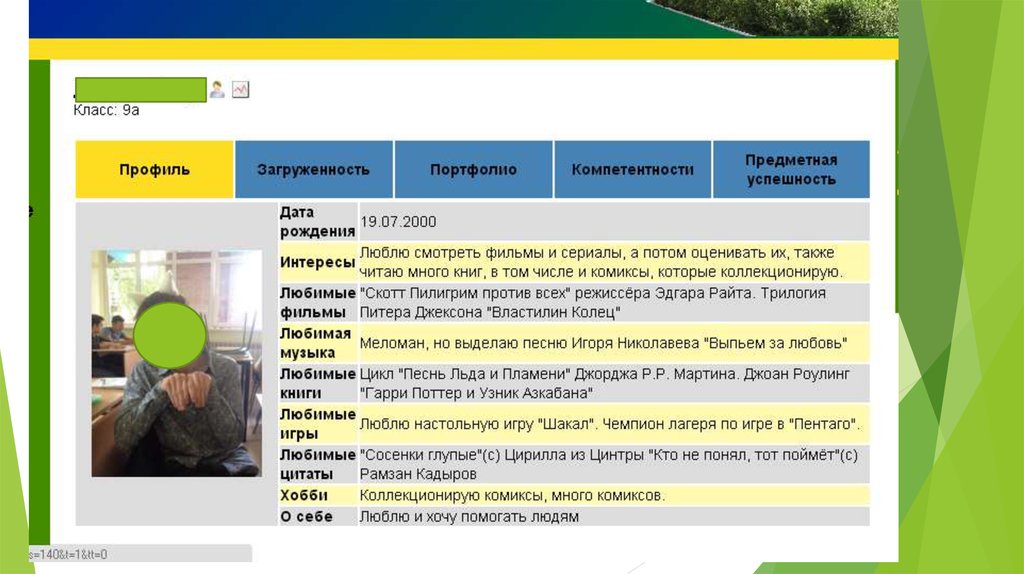Click the Любимые фильмы label
The height and width of the screenshot is (574, 1024).
tap(317, 302)
